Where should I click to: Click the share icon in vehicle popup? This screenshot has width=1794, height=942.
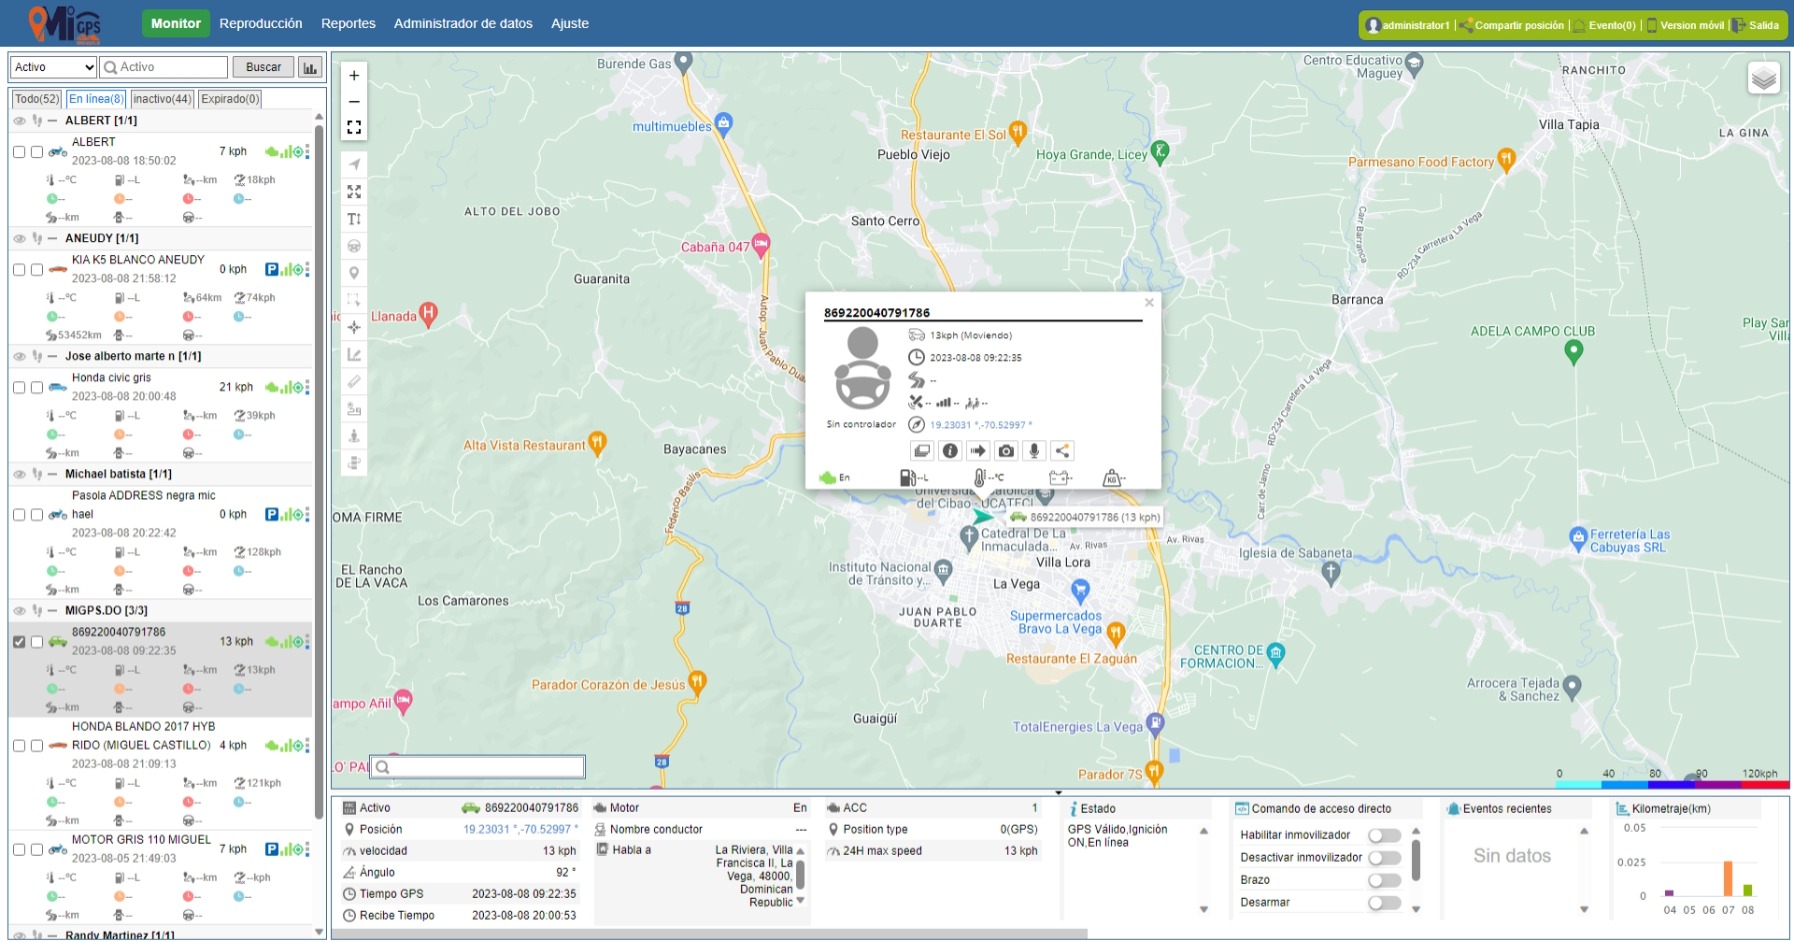click(x=1062, y=451)
